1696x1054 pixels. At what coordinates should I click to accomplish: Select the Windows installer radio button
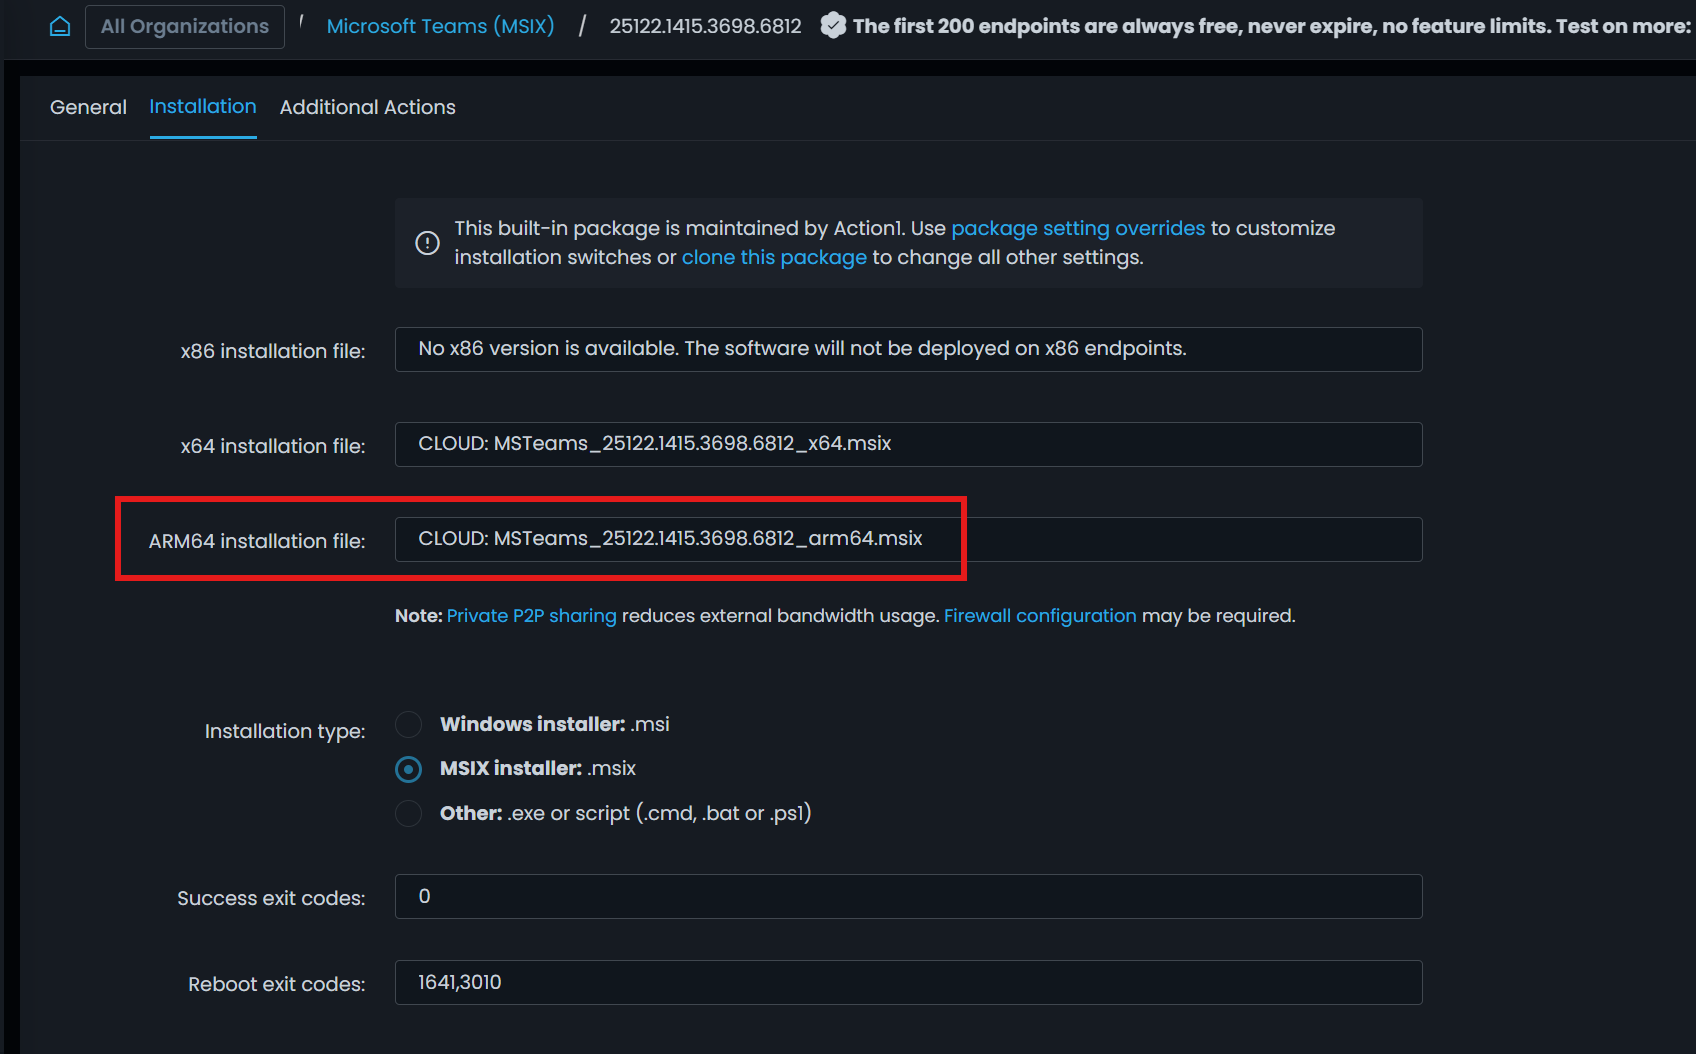pyautogui.click(x=408, y=724)
